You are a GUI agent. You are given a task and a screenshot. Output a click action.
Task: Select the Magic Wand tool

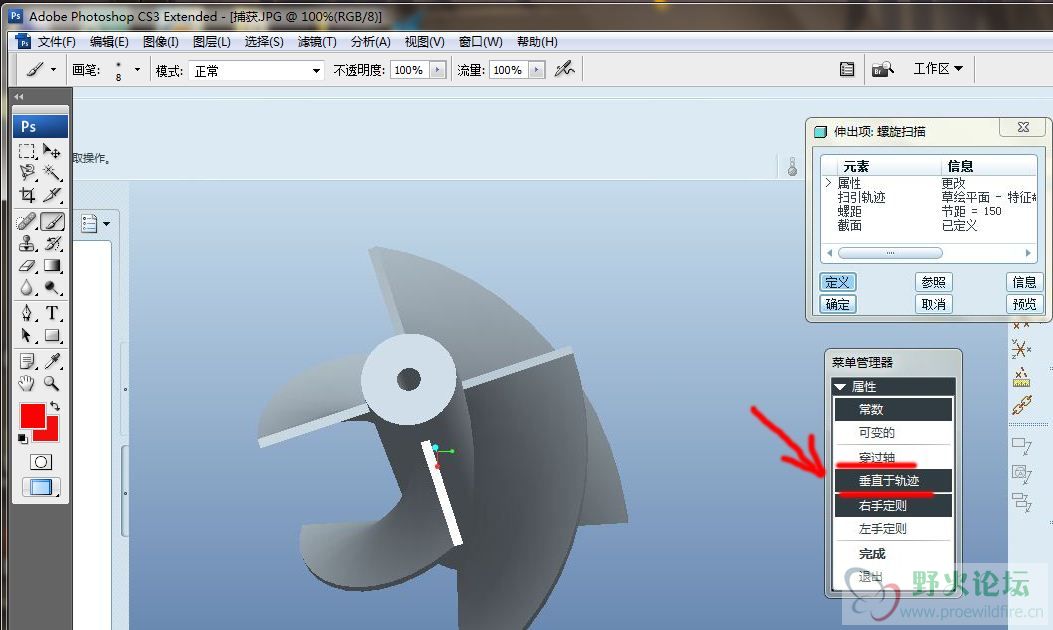(x=53, y=173)
